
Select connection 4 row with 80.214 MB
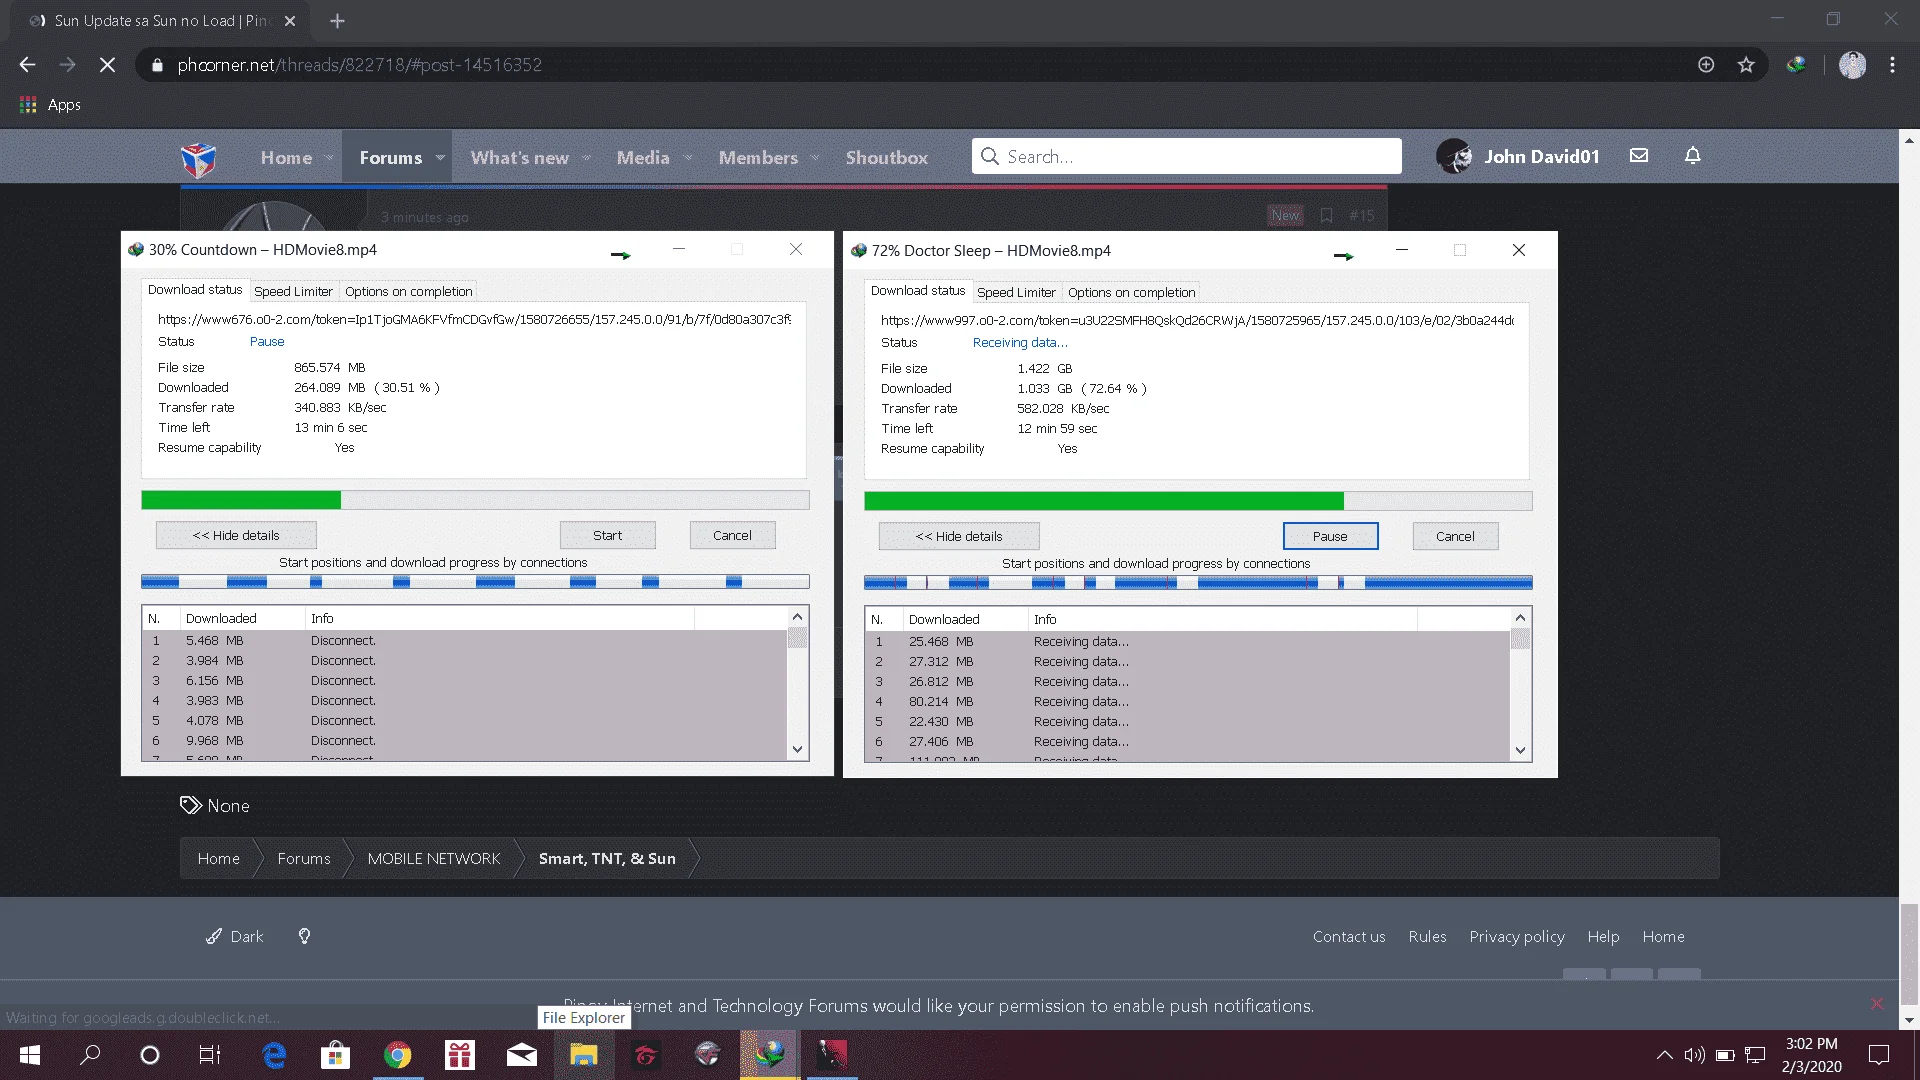pos(1187,701)
